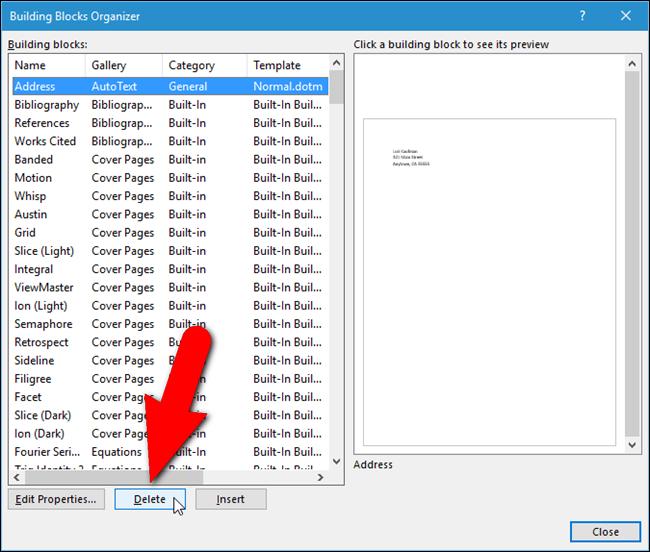Close the Building Blocks Organizer dialog
This screenshot has width=650, height=552.
(x=626, y=16)
